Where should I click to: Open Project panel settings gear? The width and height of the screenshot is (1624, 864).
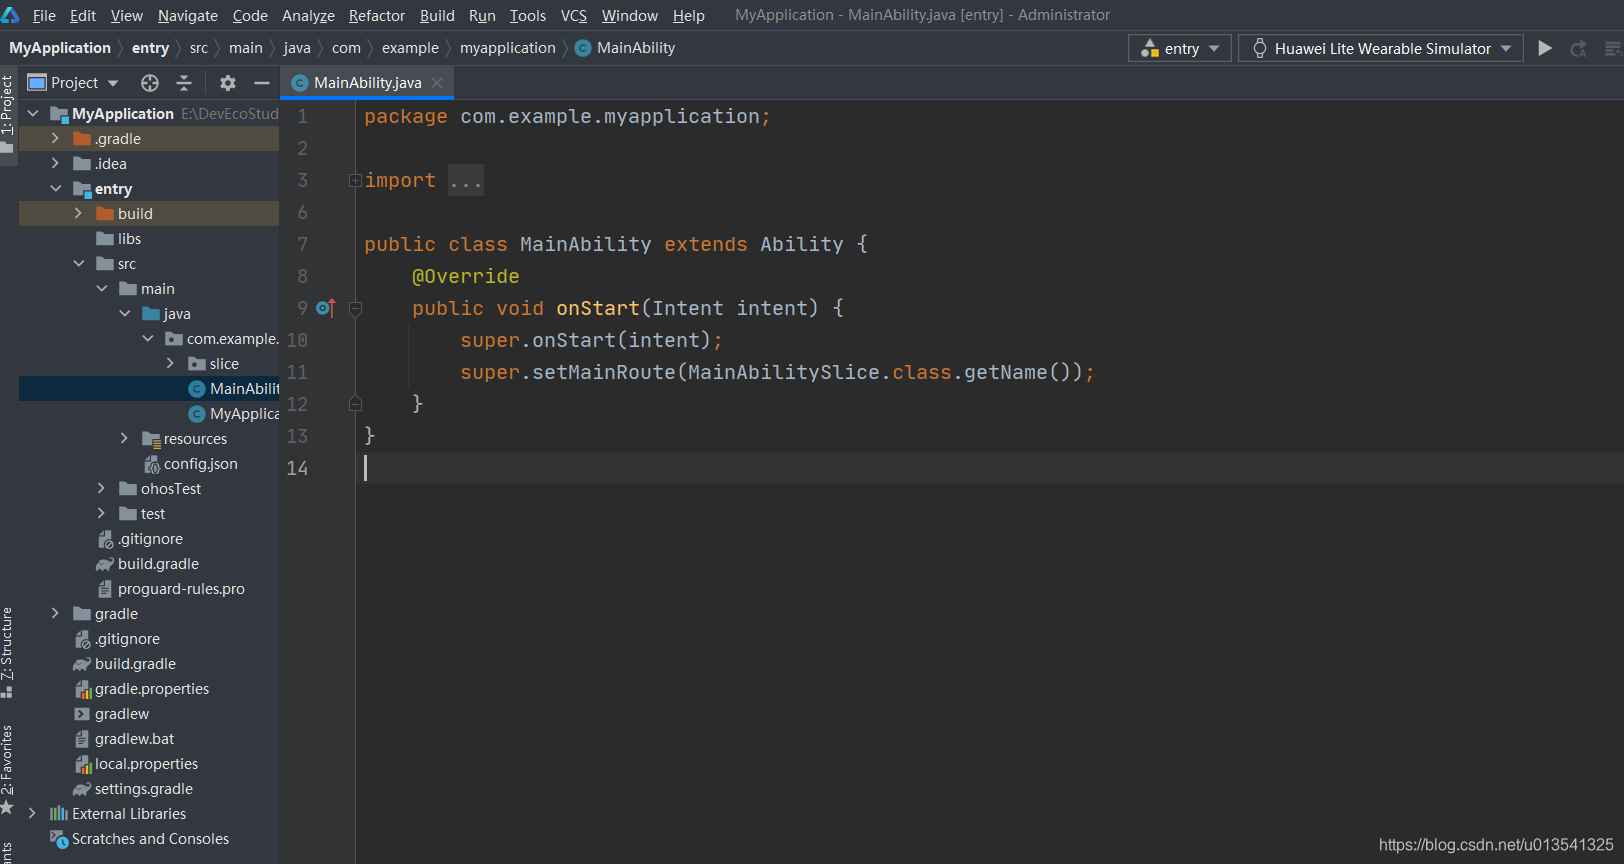(228, 83)
